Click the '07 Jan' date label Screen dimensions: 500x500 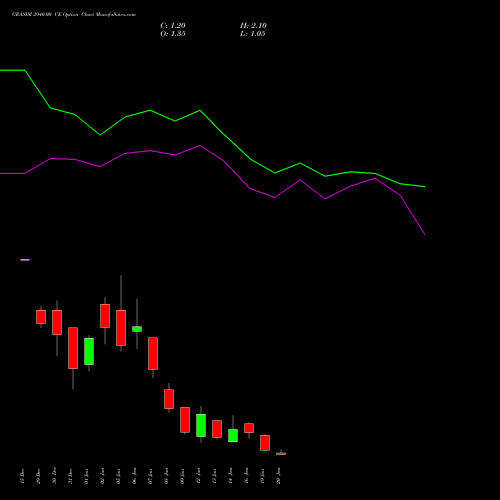150,476
